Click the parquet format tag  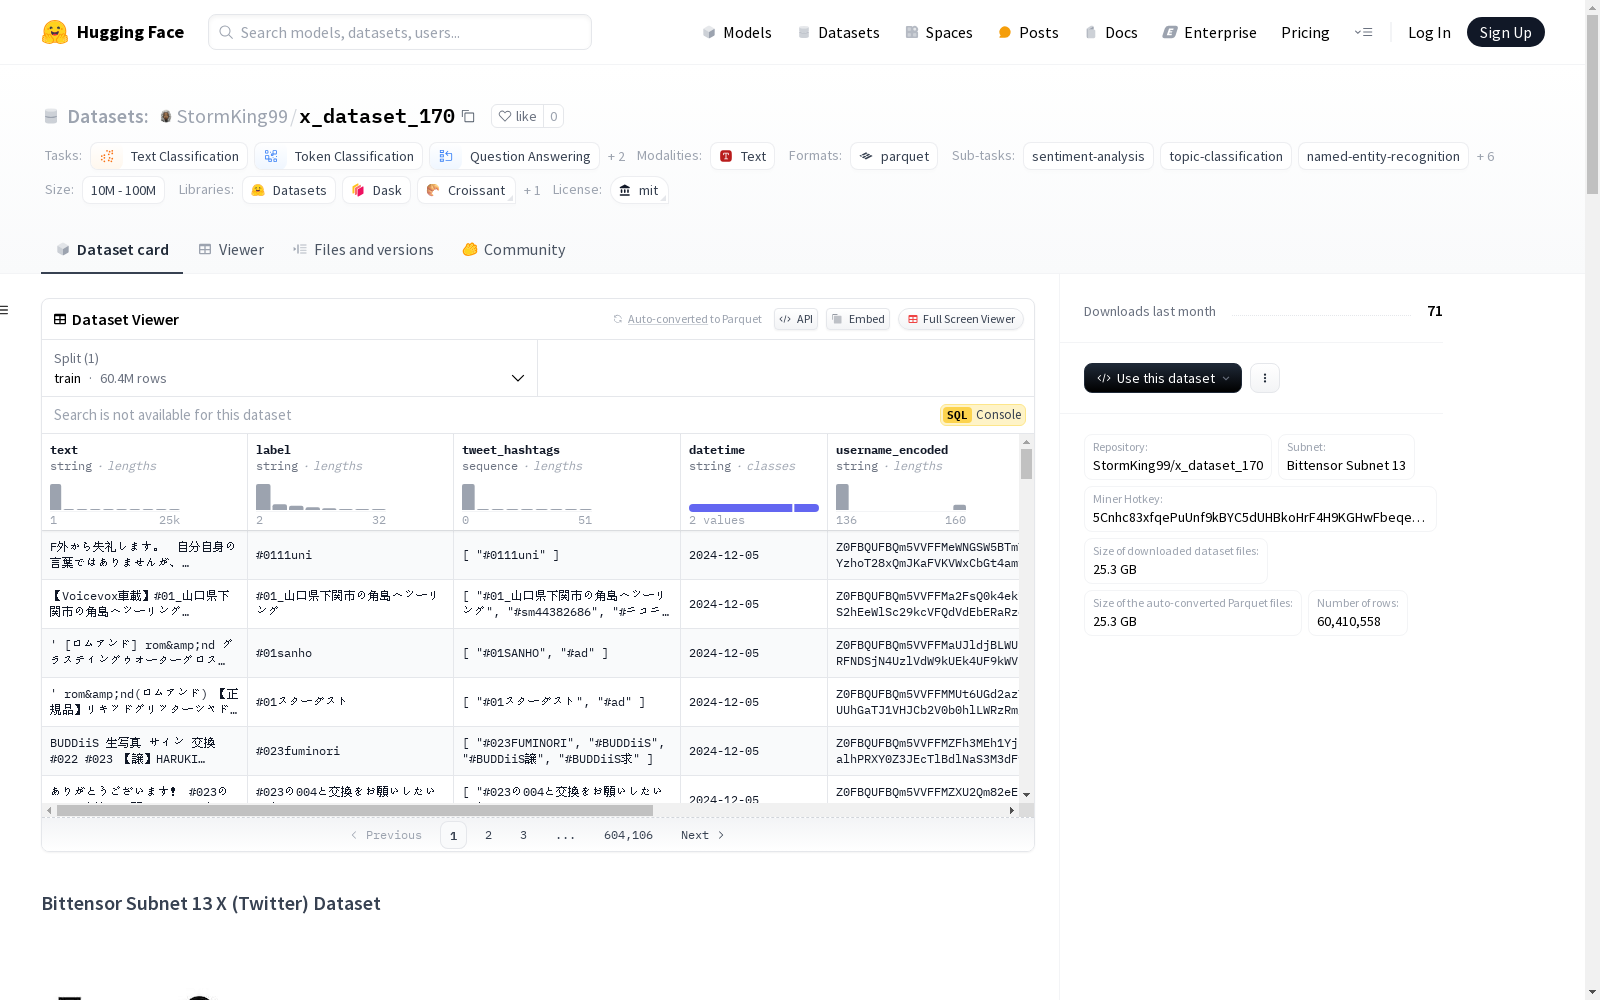(x=894, y=156)
